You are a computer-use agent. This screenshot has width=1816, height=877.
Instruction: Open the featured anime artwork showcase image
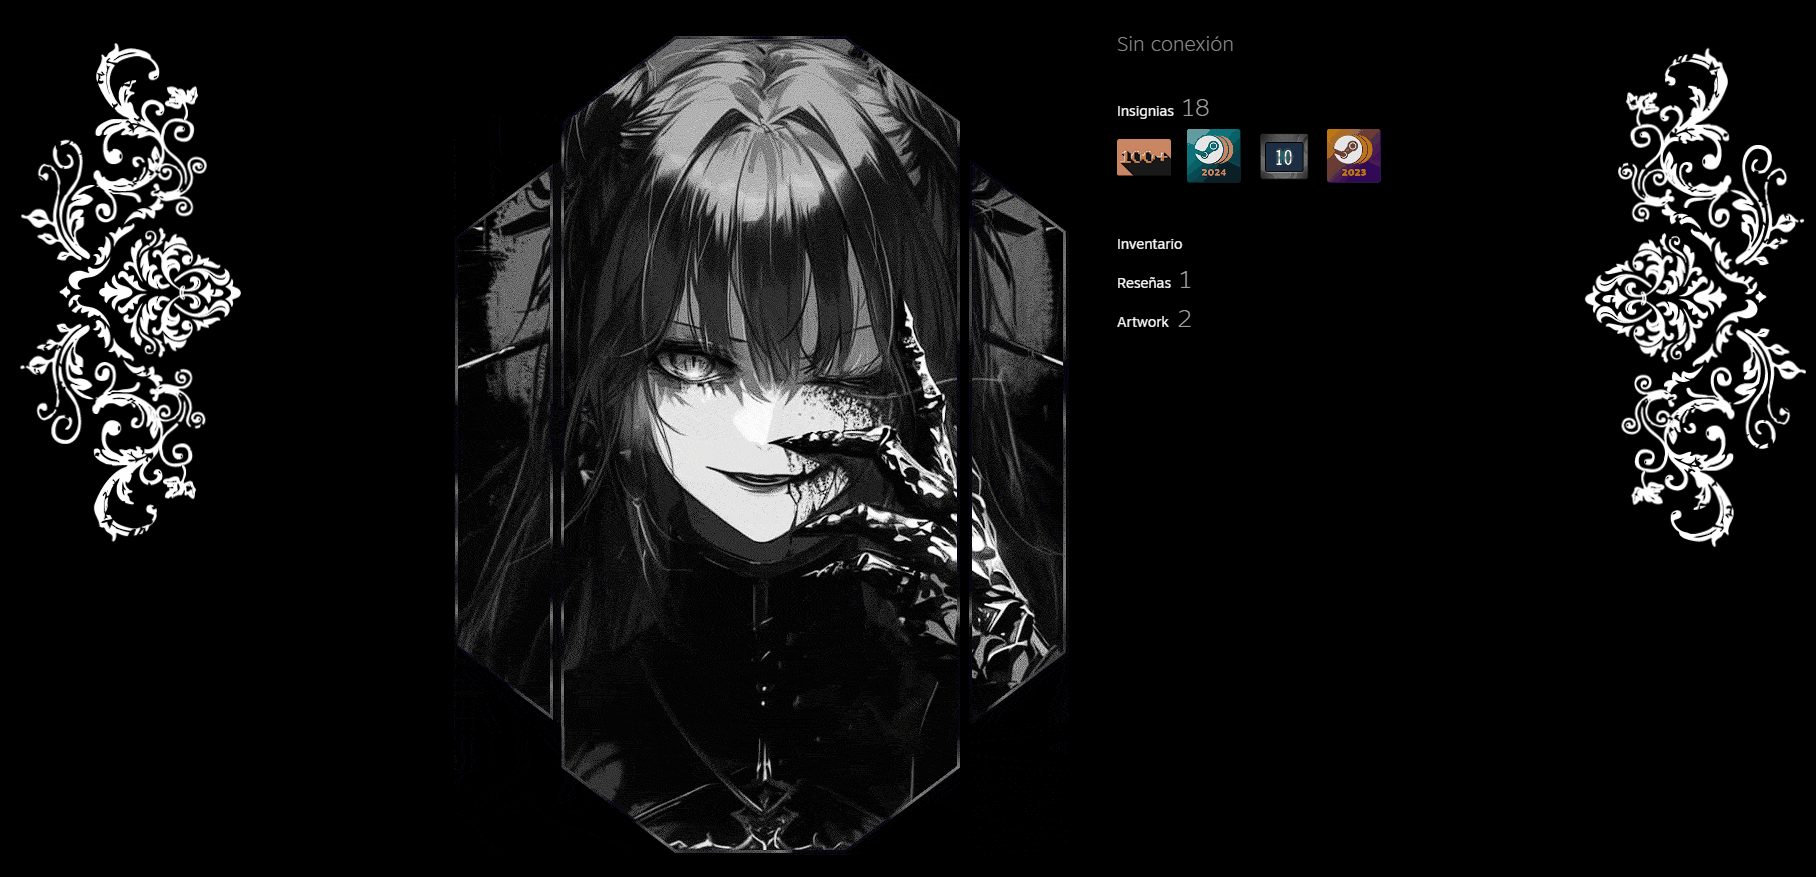tap(760, 445)
